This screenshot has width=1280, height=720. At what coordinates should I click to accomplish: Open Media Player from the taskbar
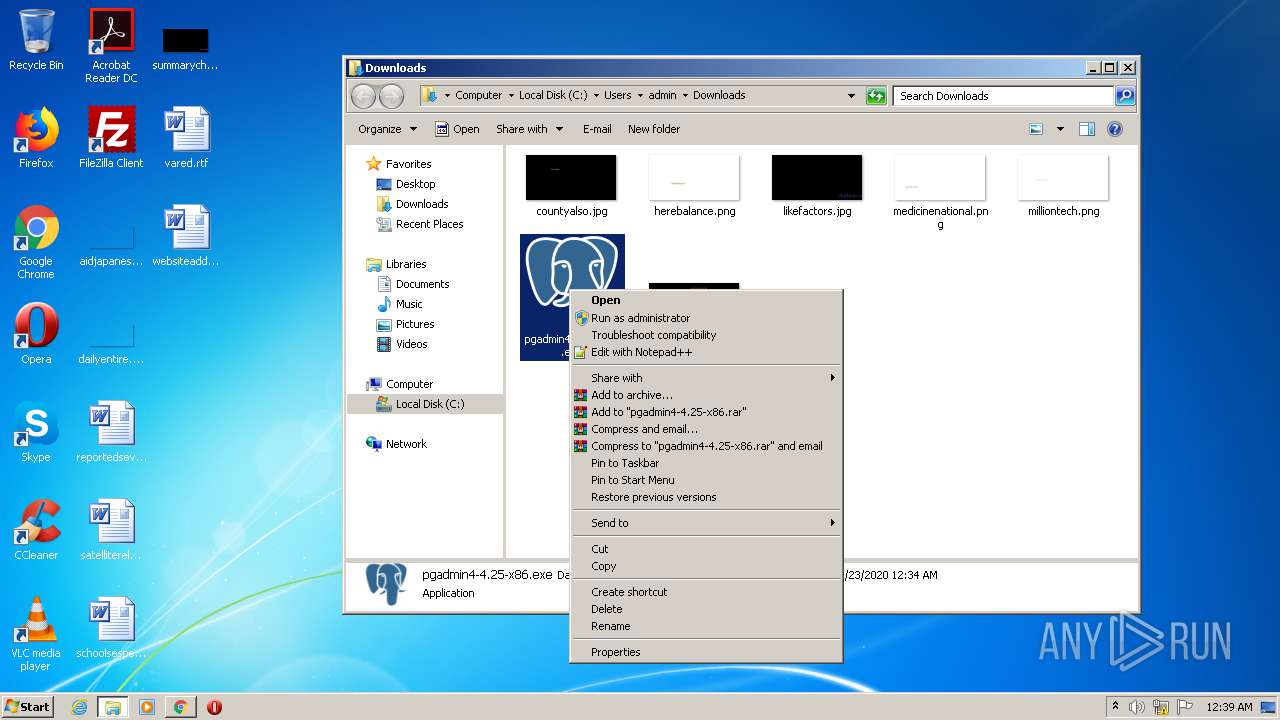(147, 707)
